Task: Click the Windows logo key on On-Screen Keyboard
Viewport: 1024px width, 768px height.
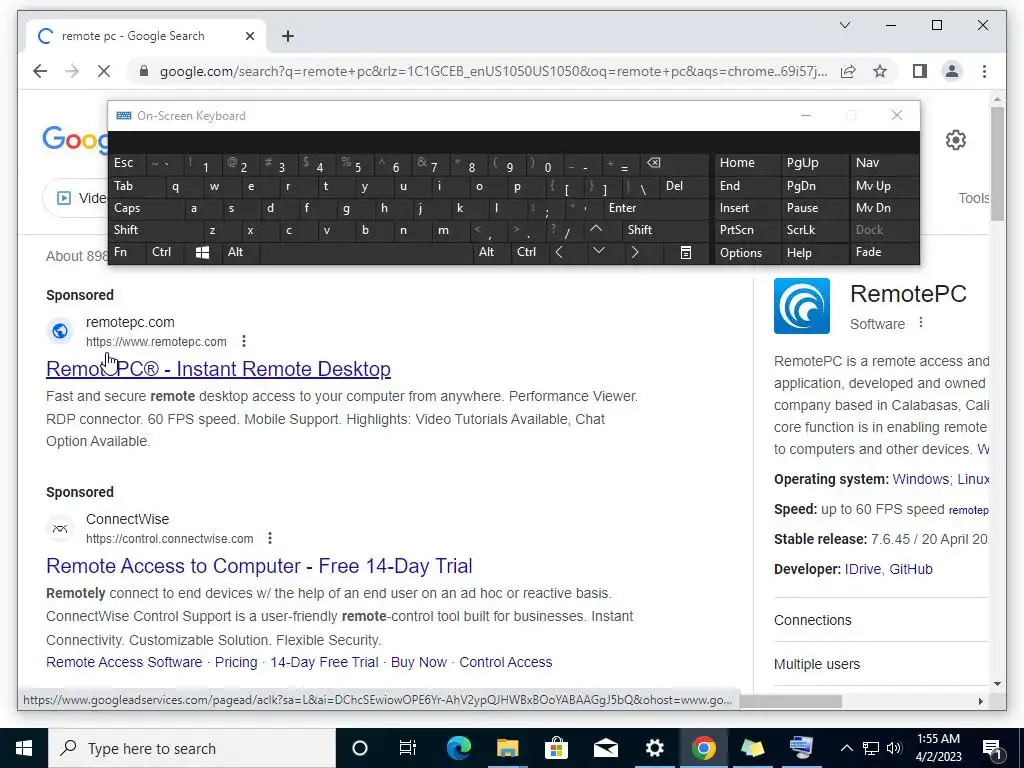Action: click(x=202, y=252)
